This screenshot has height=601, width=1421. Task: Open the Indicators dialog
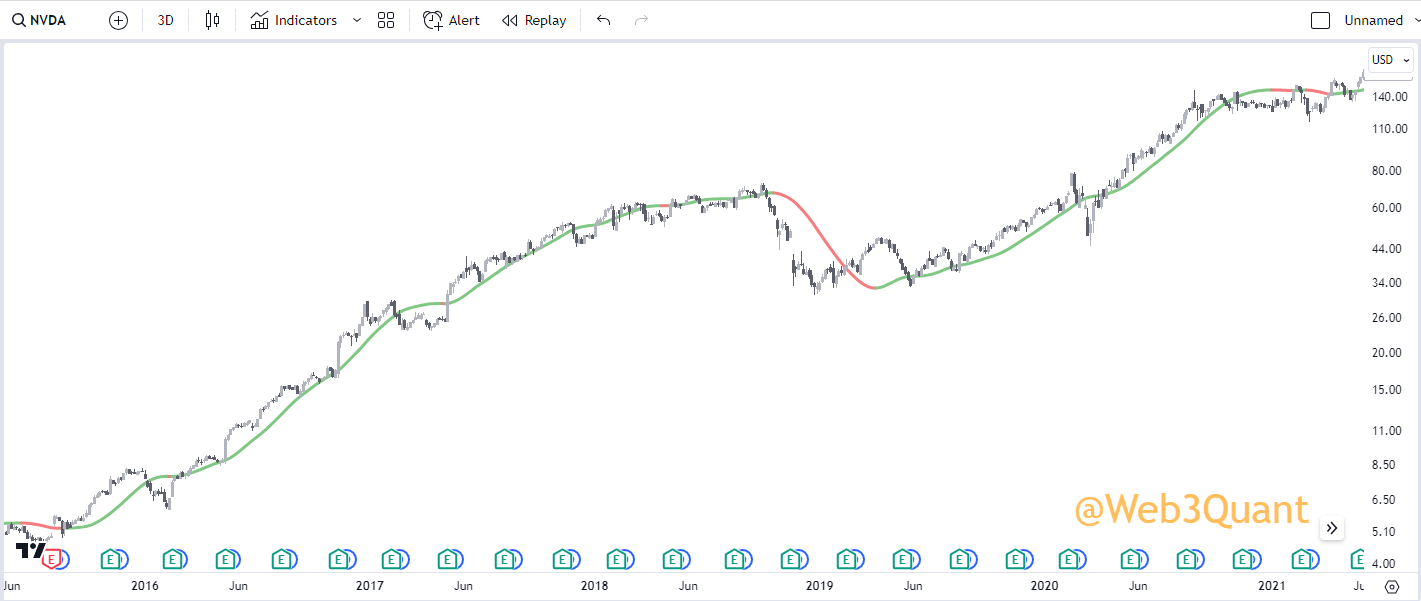(294, 20)
